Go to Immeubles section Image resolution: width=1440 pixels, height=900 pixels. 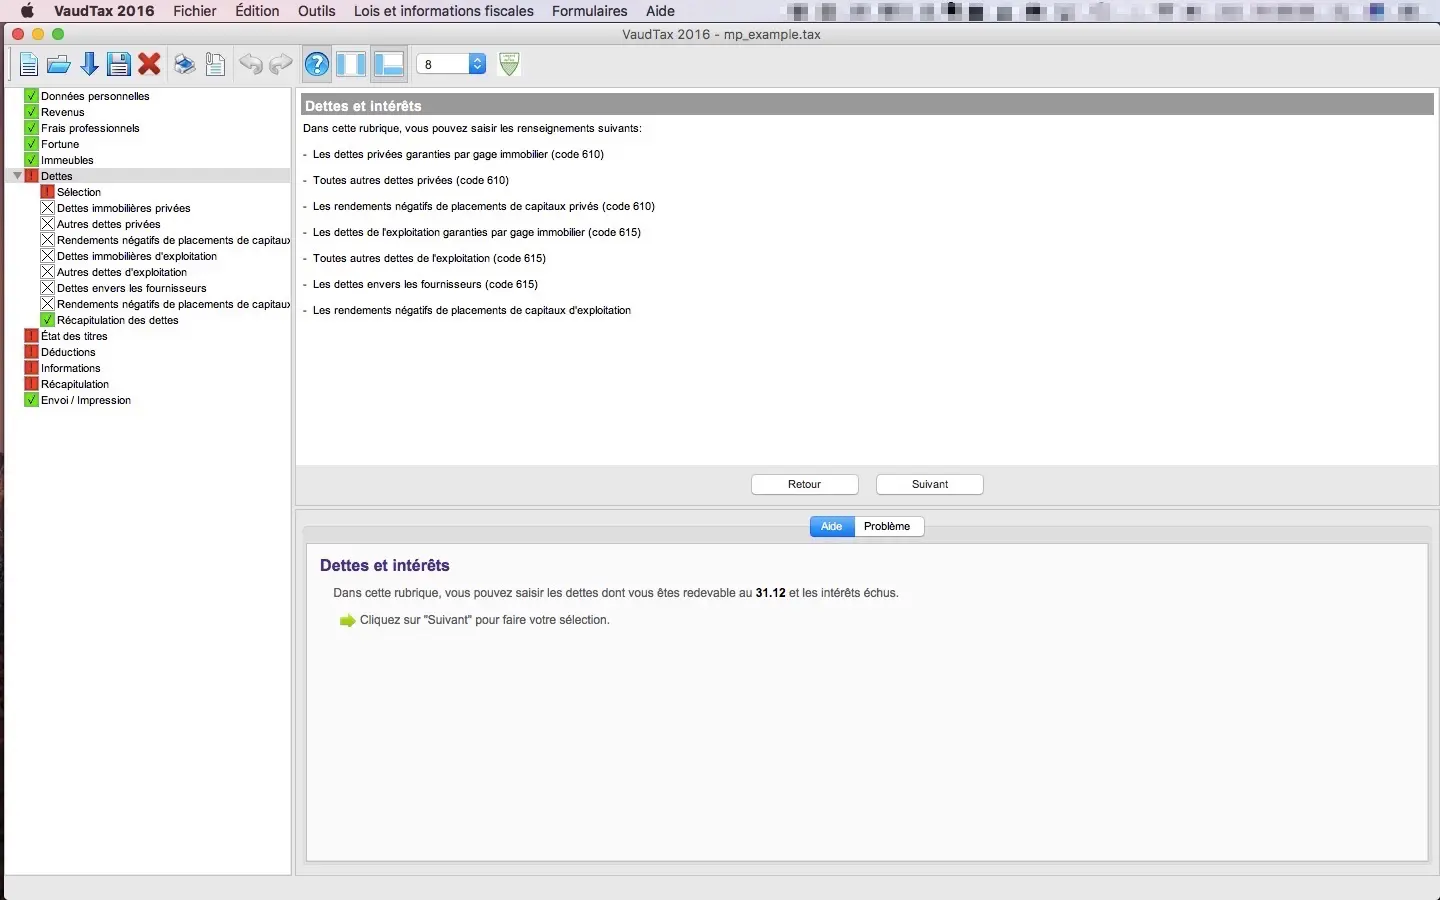tap(67, 160)
